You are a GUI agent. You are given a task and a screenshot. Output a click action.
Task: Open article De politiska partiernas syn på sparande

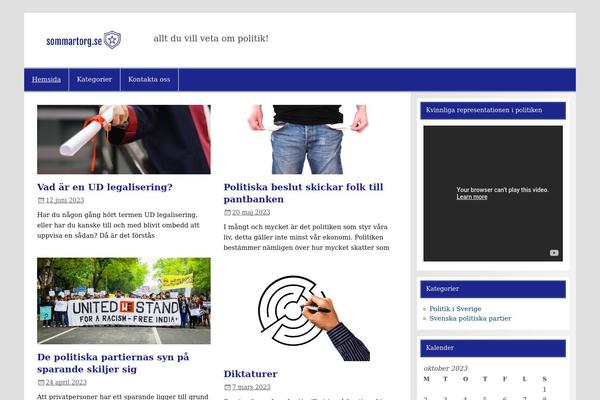113,363
